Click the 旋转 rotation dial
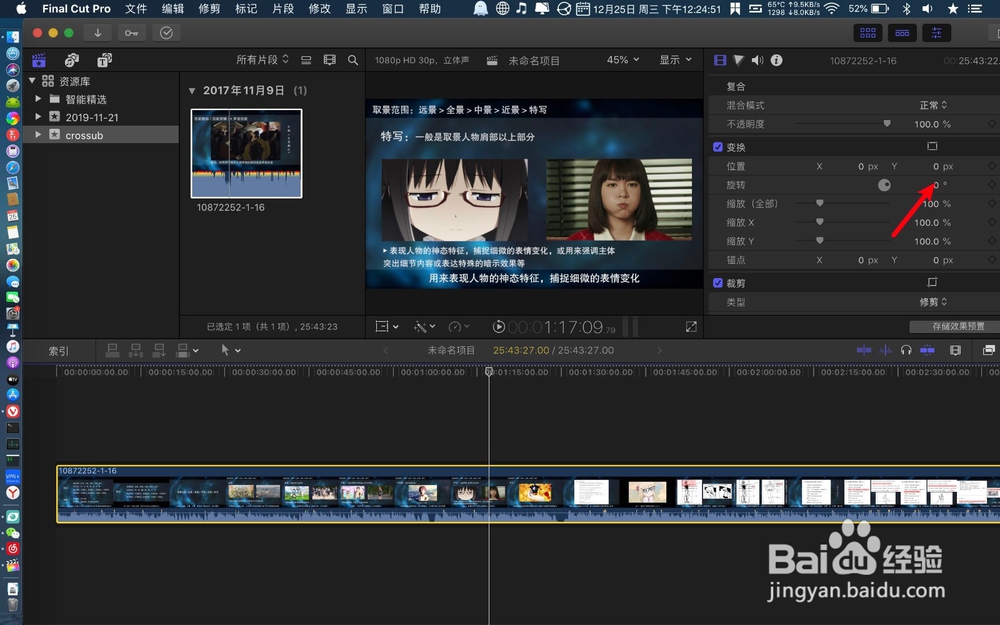 coord(884,185)
